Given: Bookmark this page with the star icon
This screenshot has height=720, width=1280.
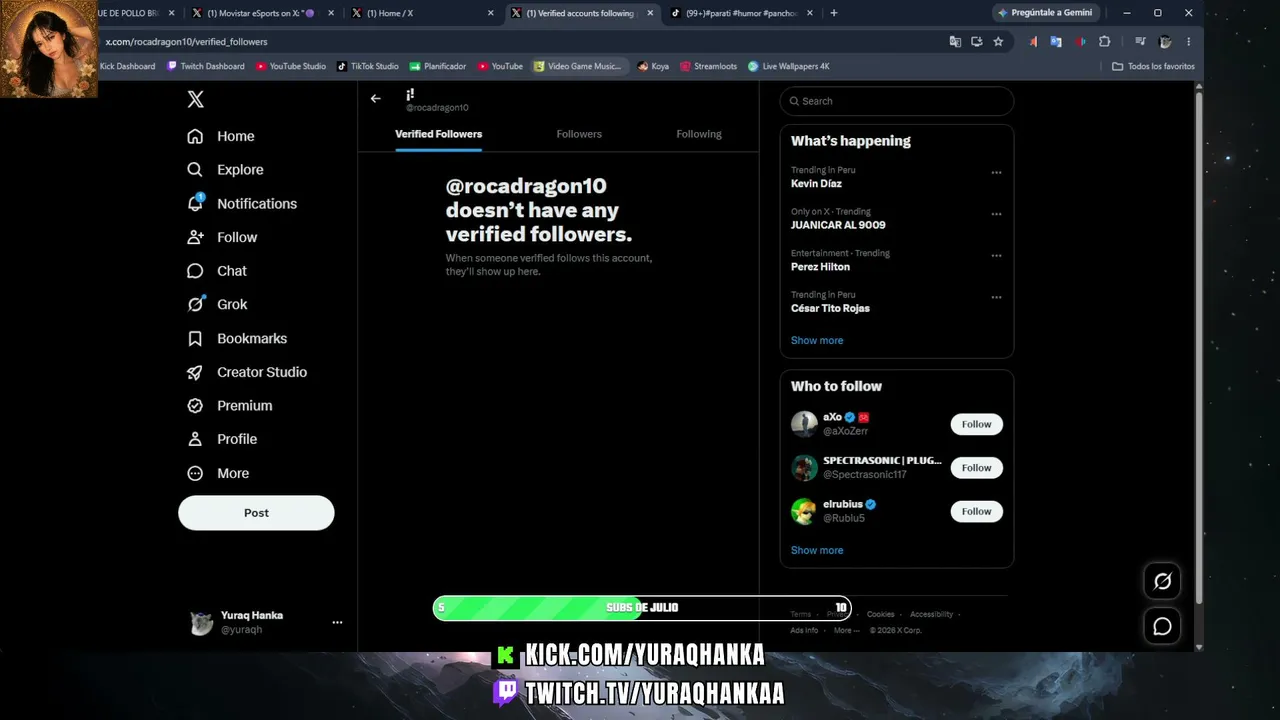Looking at the screenshot, I should tap(998, 42).
